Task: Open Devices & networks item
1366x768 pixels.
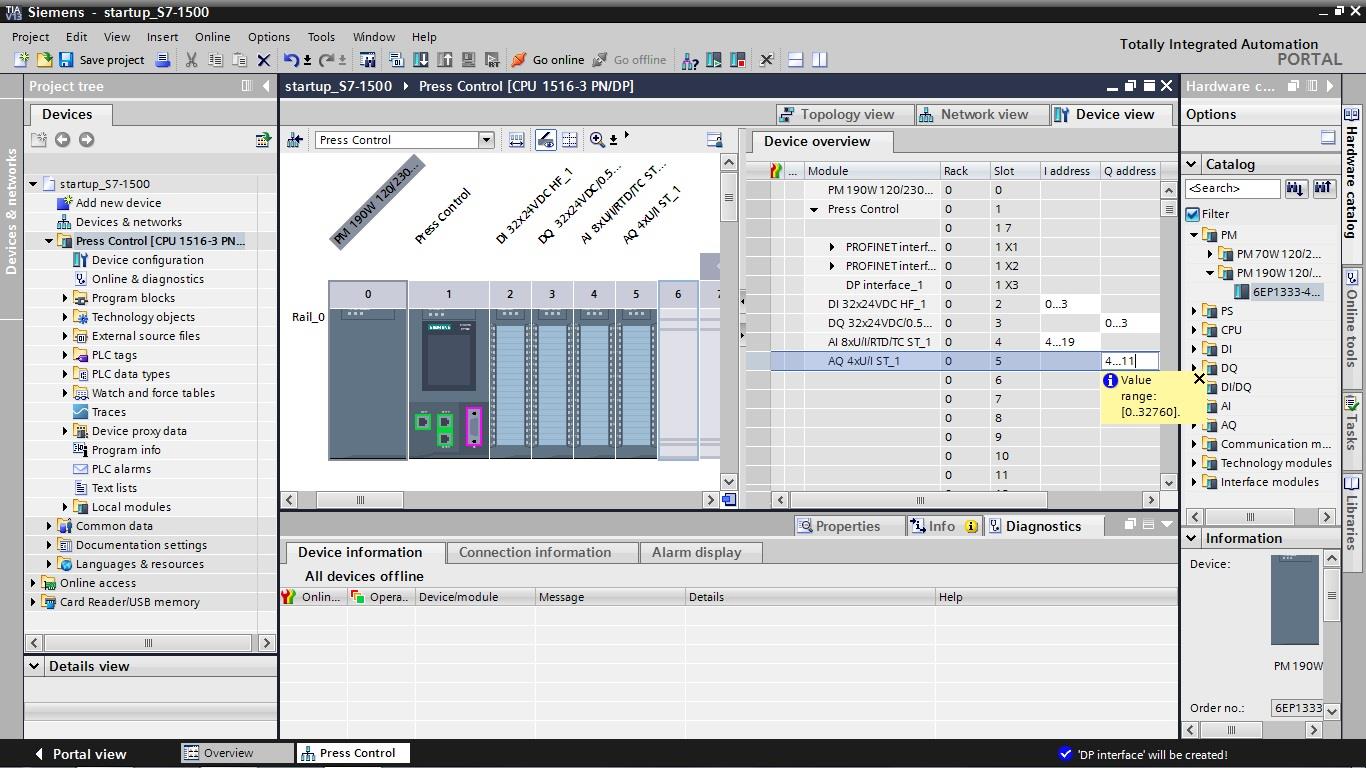Action: [x=129, y=222]
